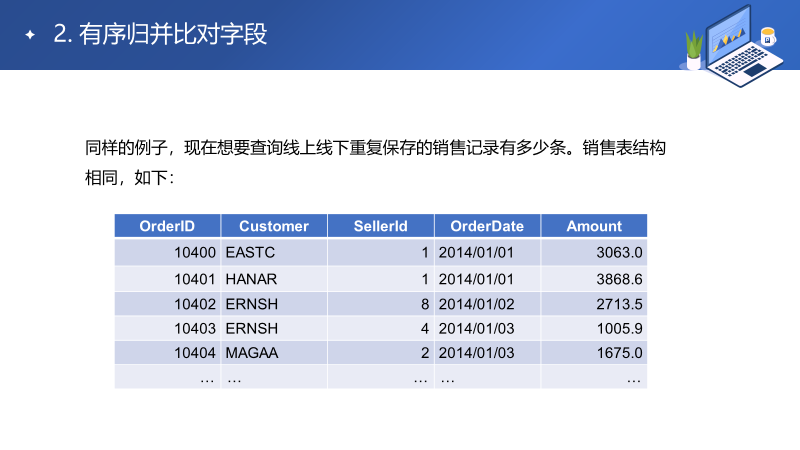Viewport: 800px width, 450px height.
Task: Click the MAGAA customer cell
Action: 274,353
